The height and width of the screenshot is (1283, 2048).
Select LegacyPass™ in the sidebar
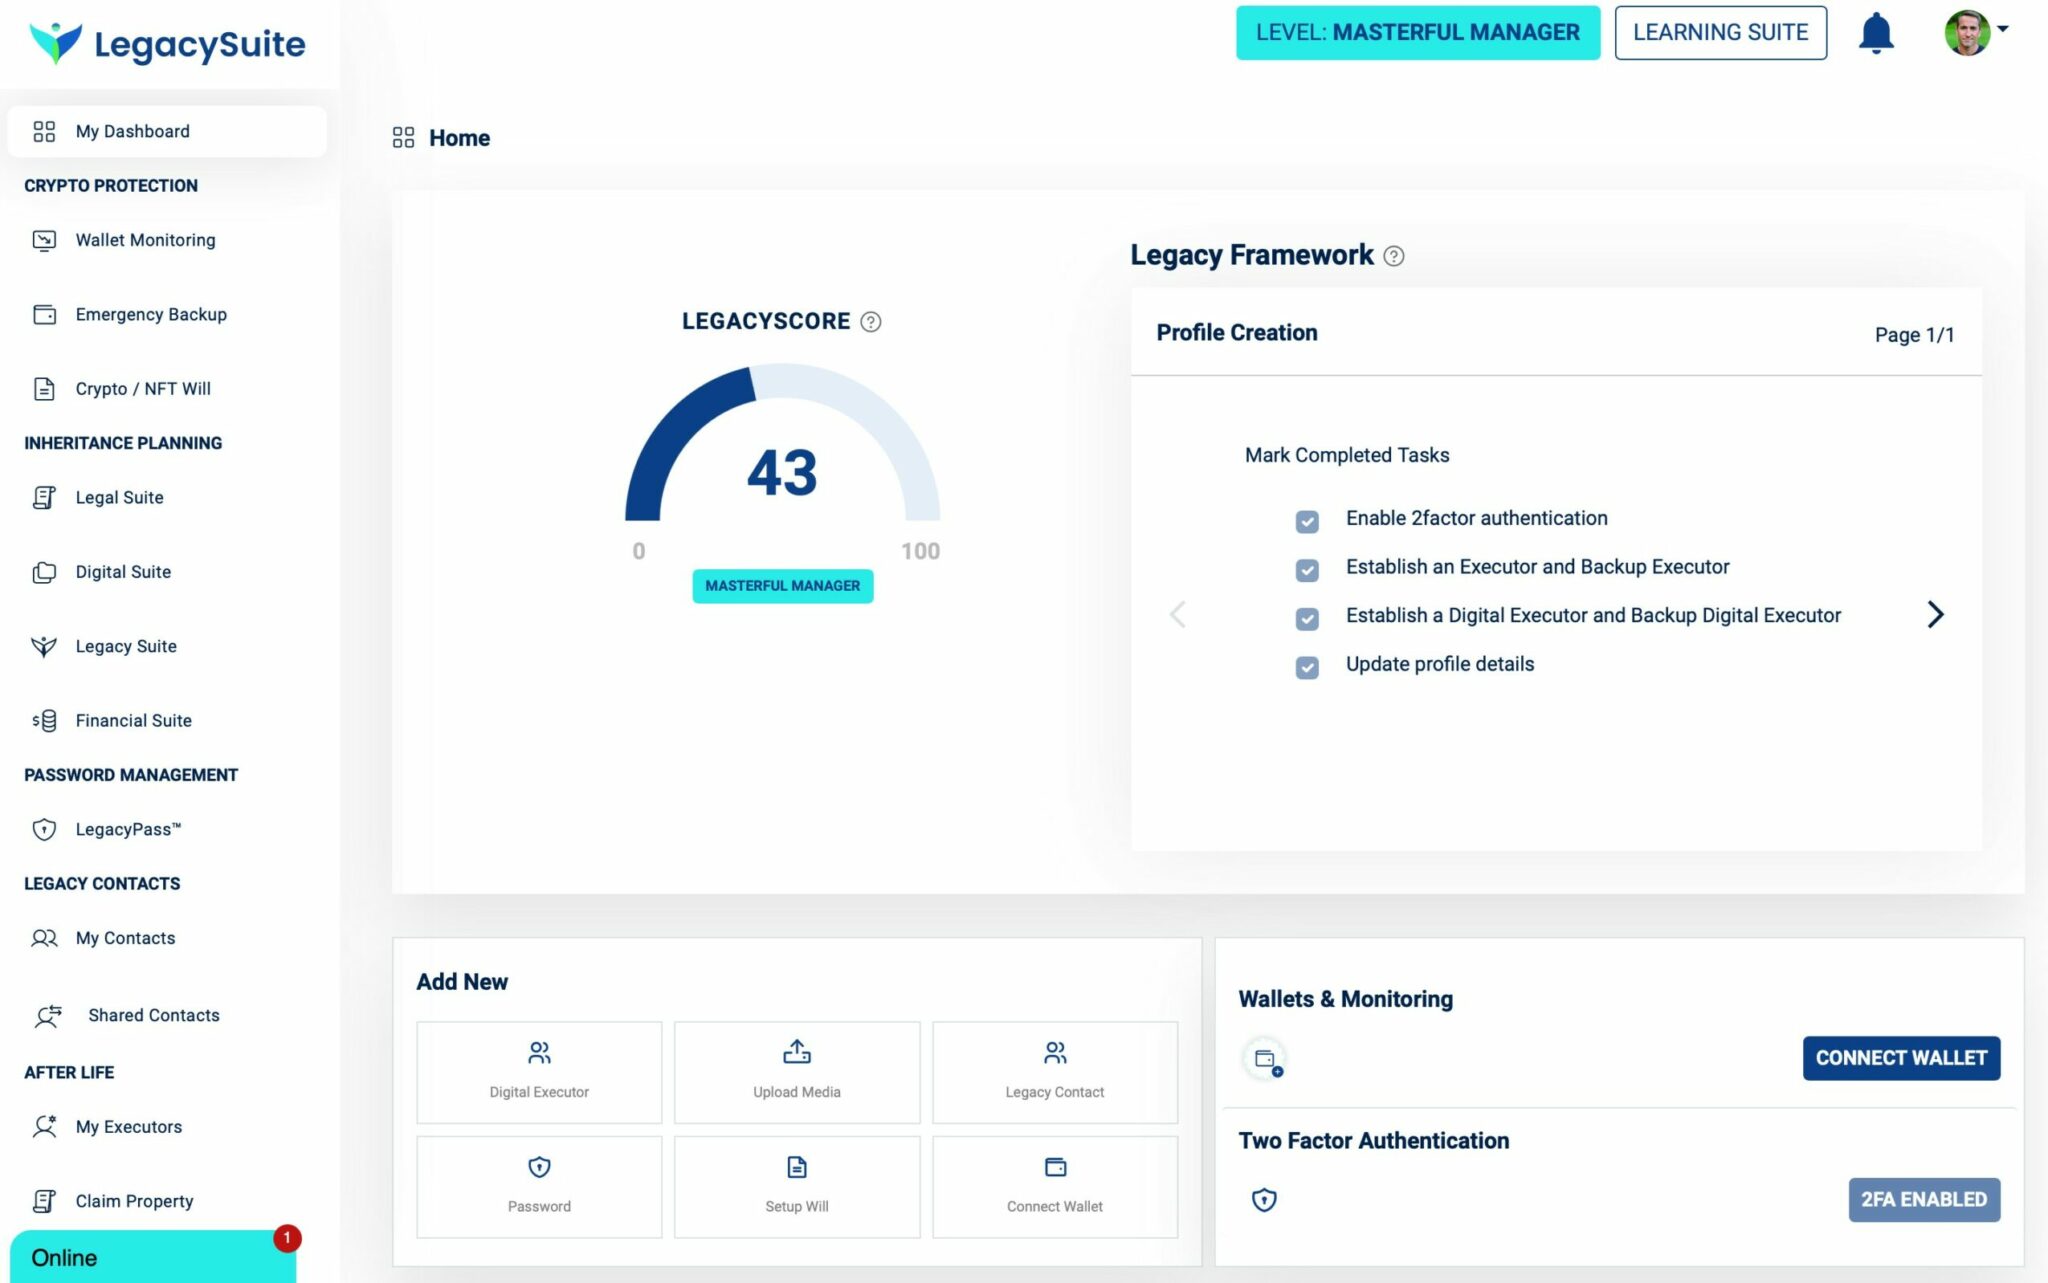tap(128, 829)
